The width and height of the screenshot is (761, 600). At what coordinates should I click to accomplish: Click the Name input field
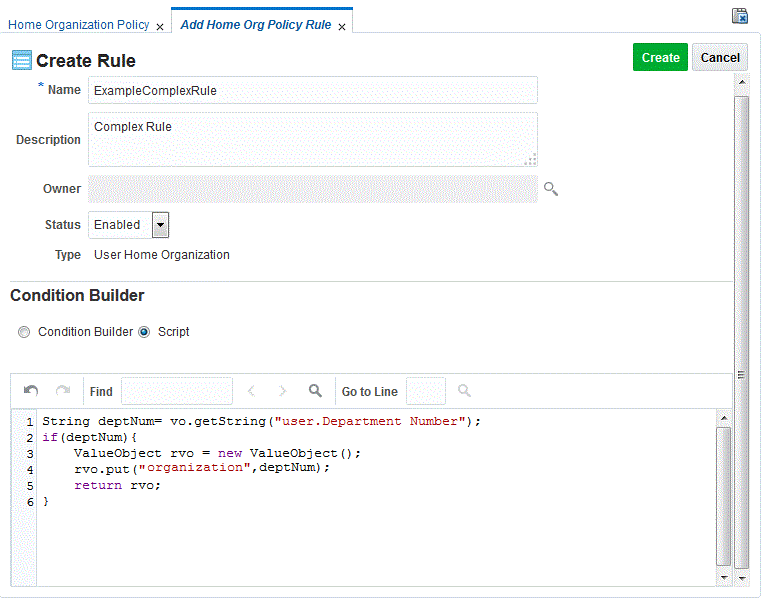click(313, 90)
